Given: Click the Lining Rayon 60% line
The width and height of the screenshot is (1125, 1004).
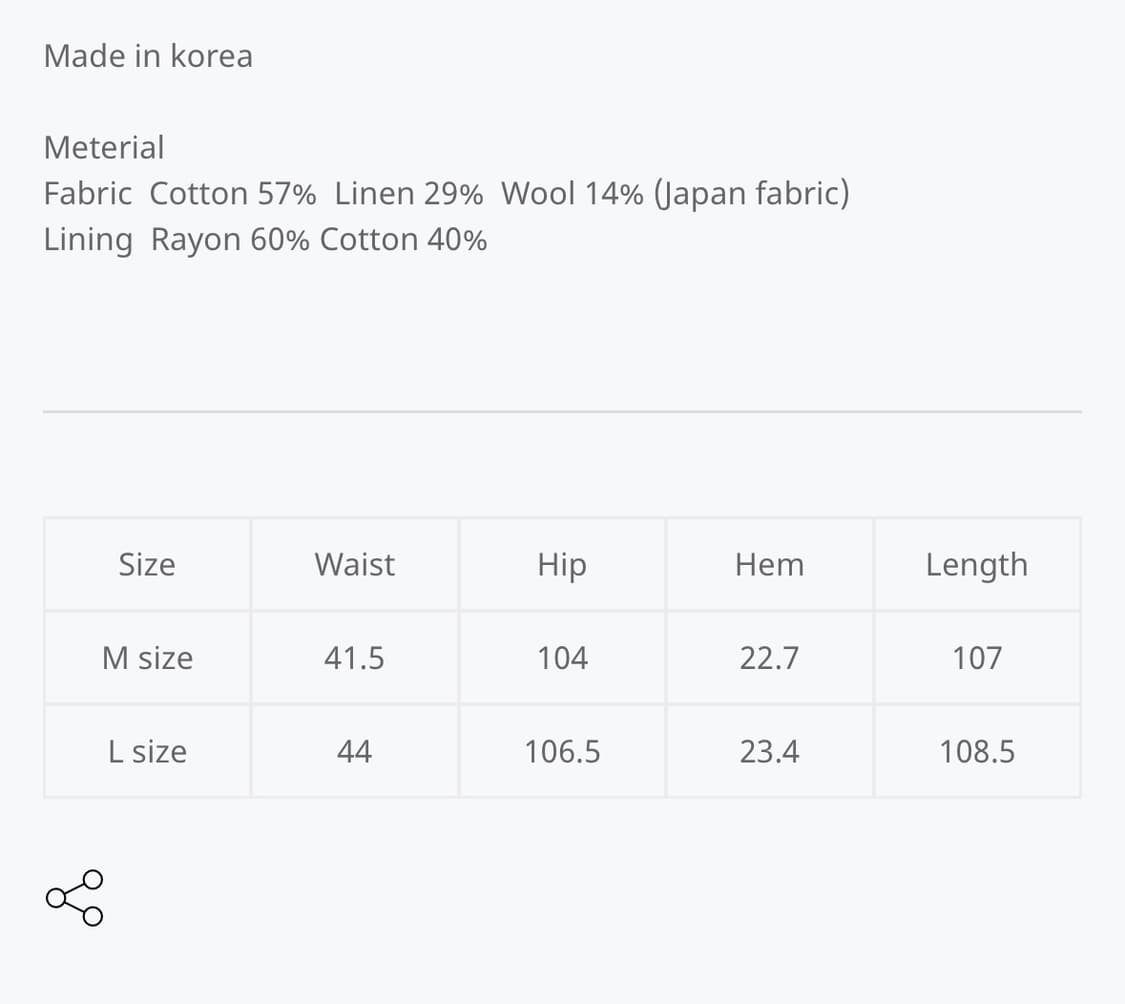Looking at the screenshot, I should 265,240.
